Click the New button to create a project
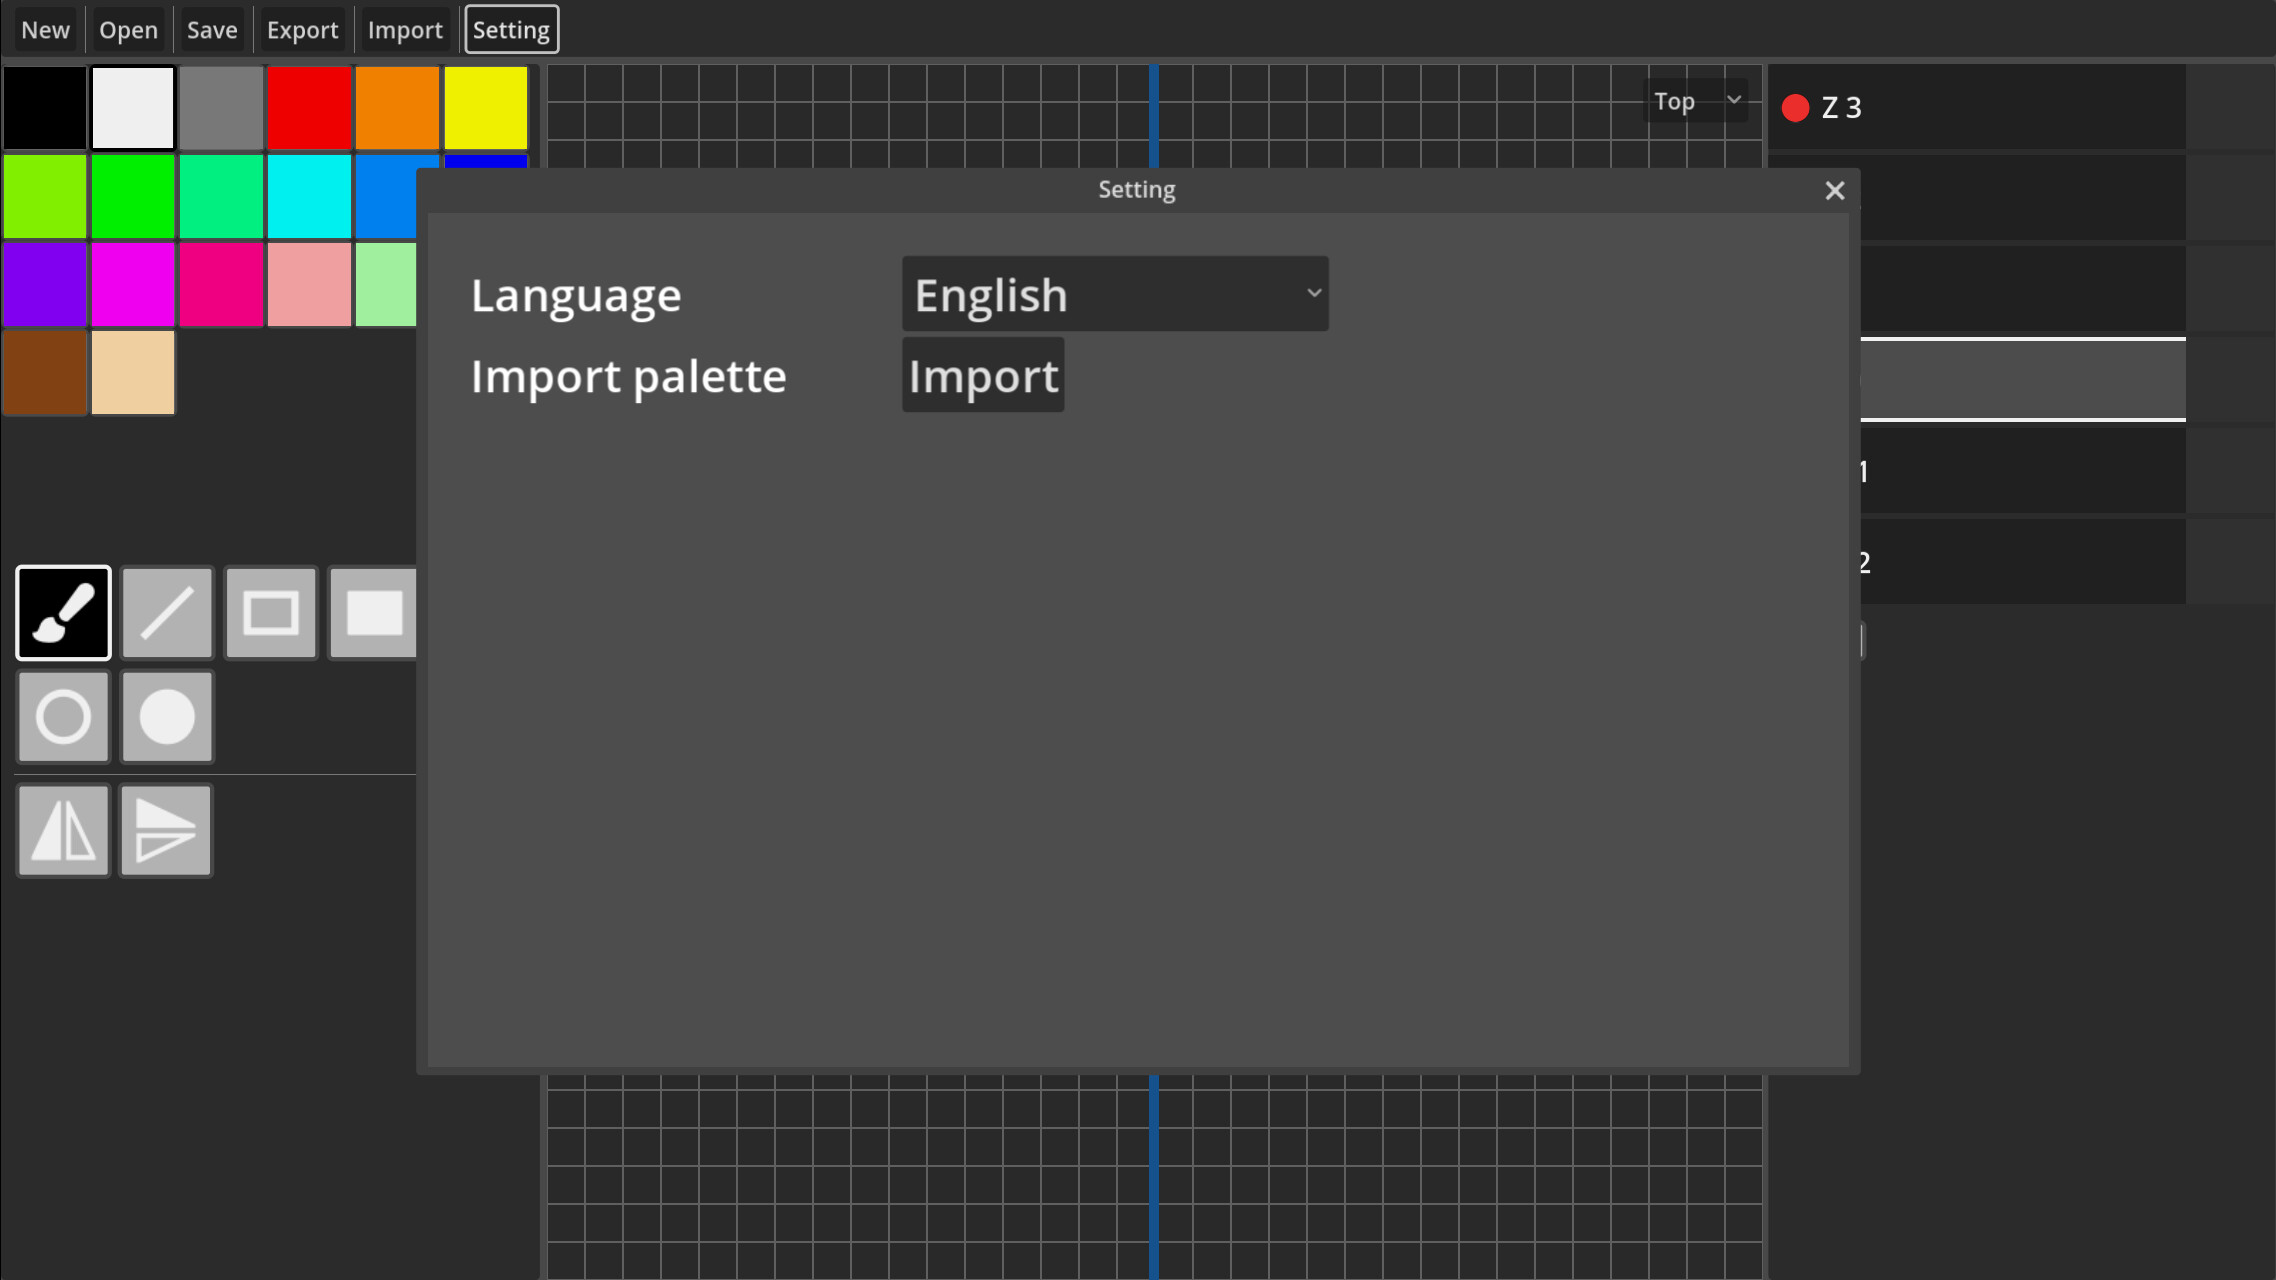 45,29
